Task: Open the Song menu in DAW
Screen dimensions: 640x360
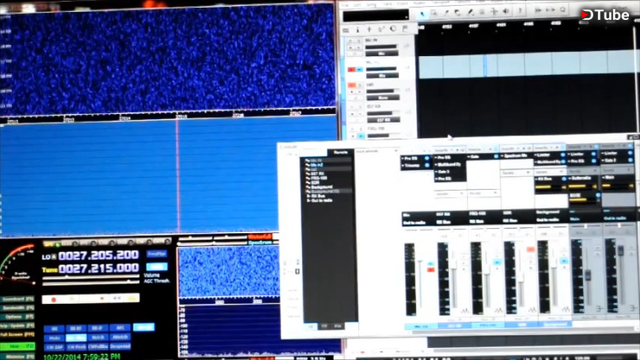Action: [x=371, y=4]
